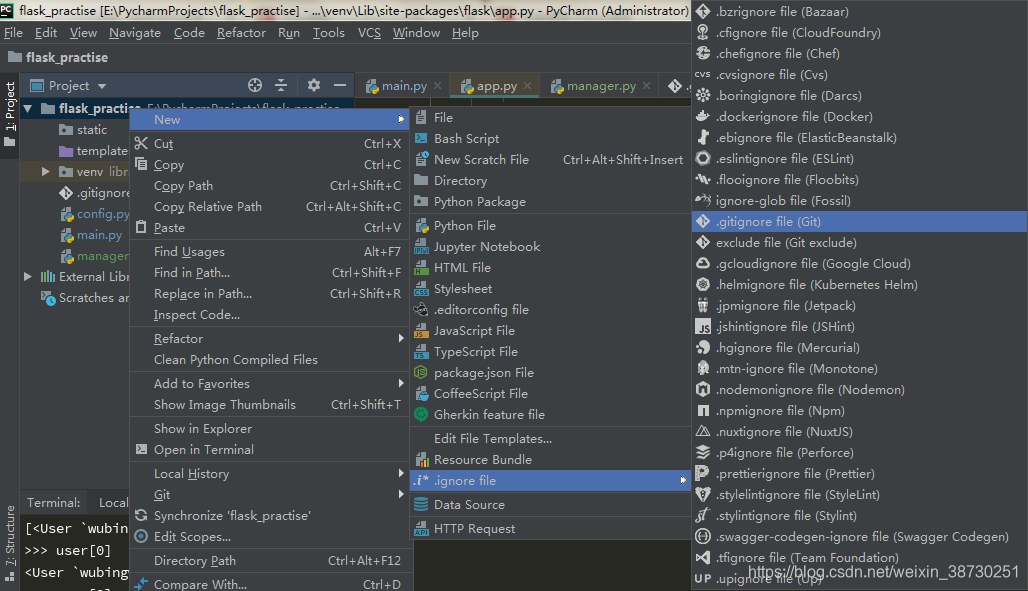Toggle the 1: Project side tool button
The height and width of the screenshot is (591, 1028).
(x=10, y=114)
